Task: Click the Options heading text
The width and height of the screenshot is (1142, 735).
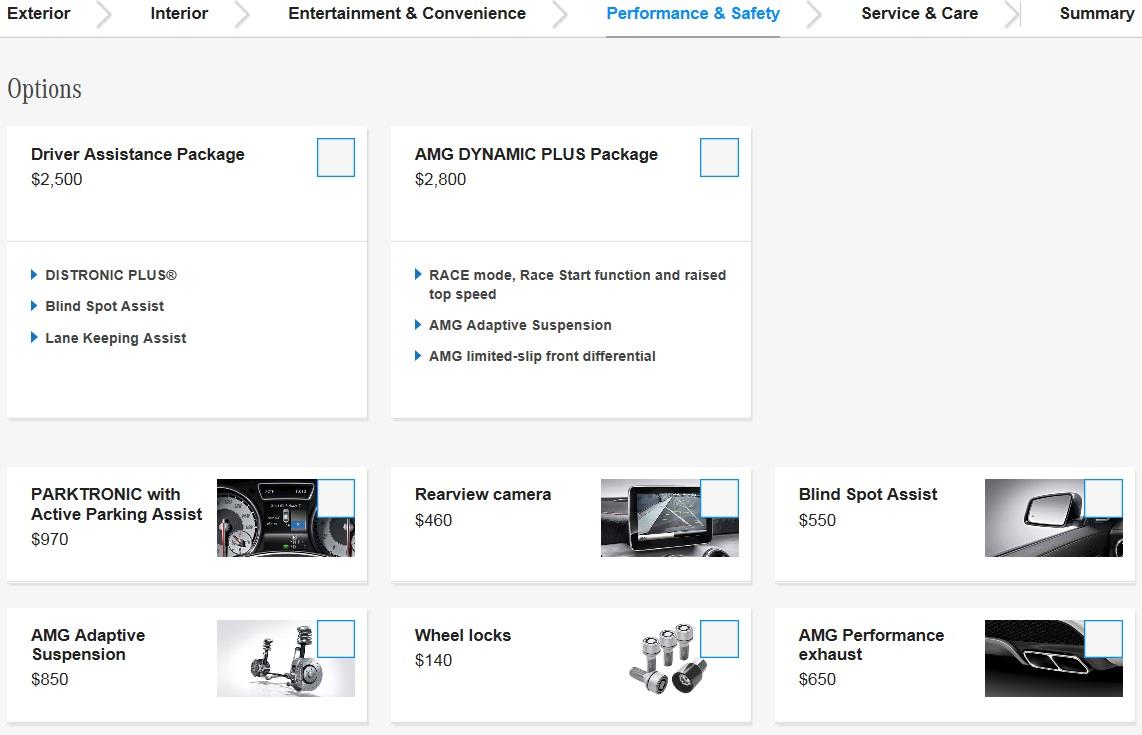Action: point(44,89)
